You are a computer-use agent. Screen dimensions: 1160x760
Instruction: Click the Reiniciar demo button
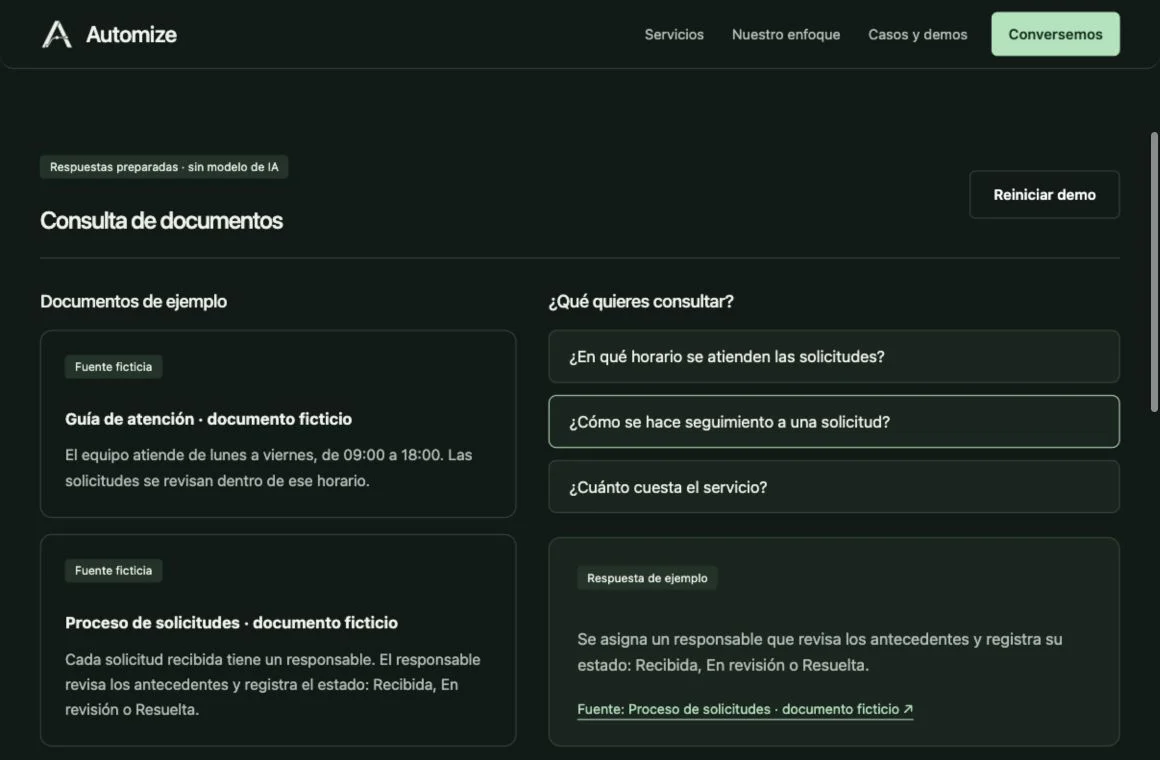point(1044,195)
